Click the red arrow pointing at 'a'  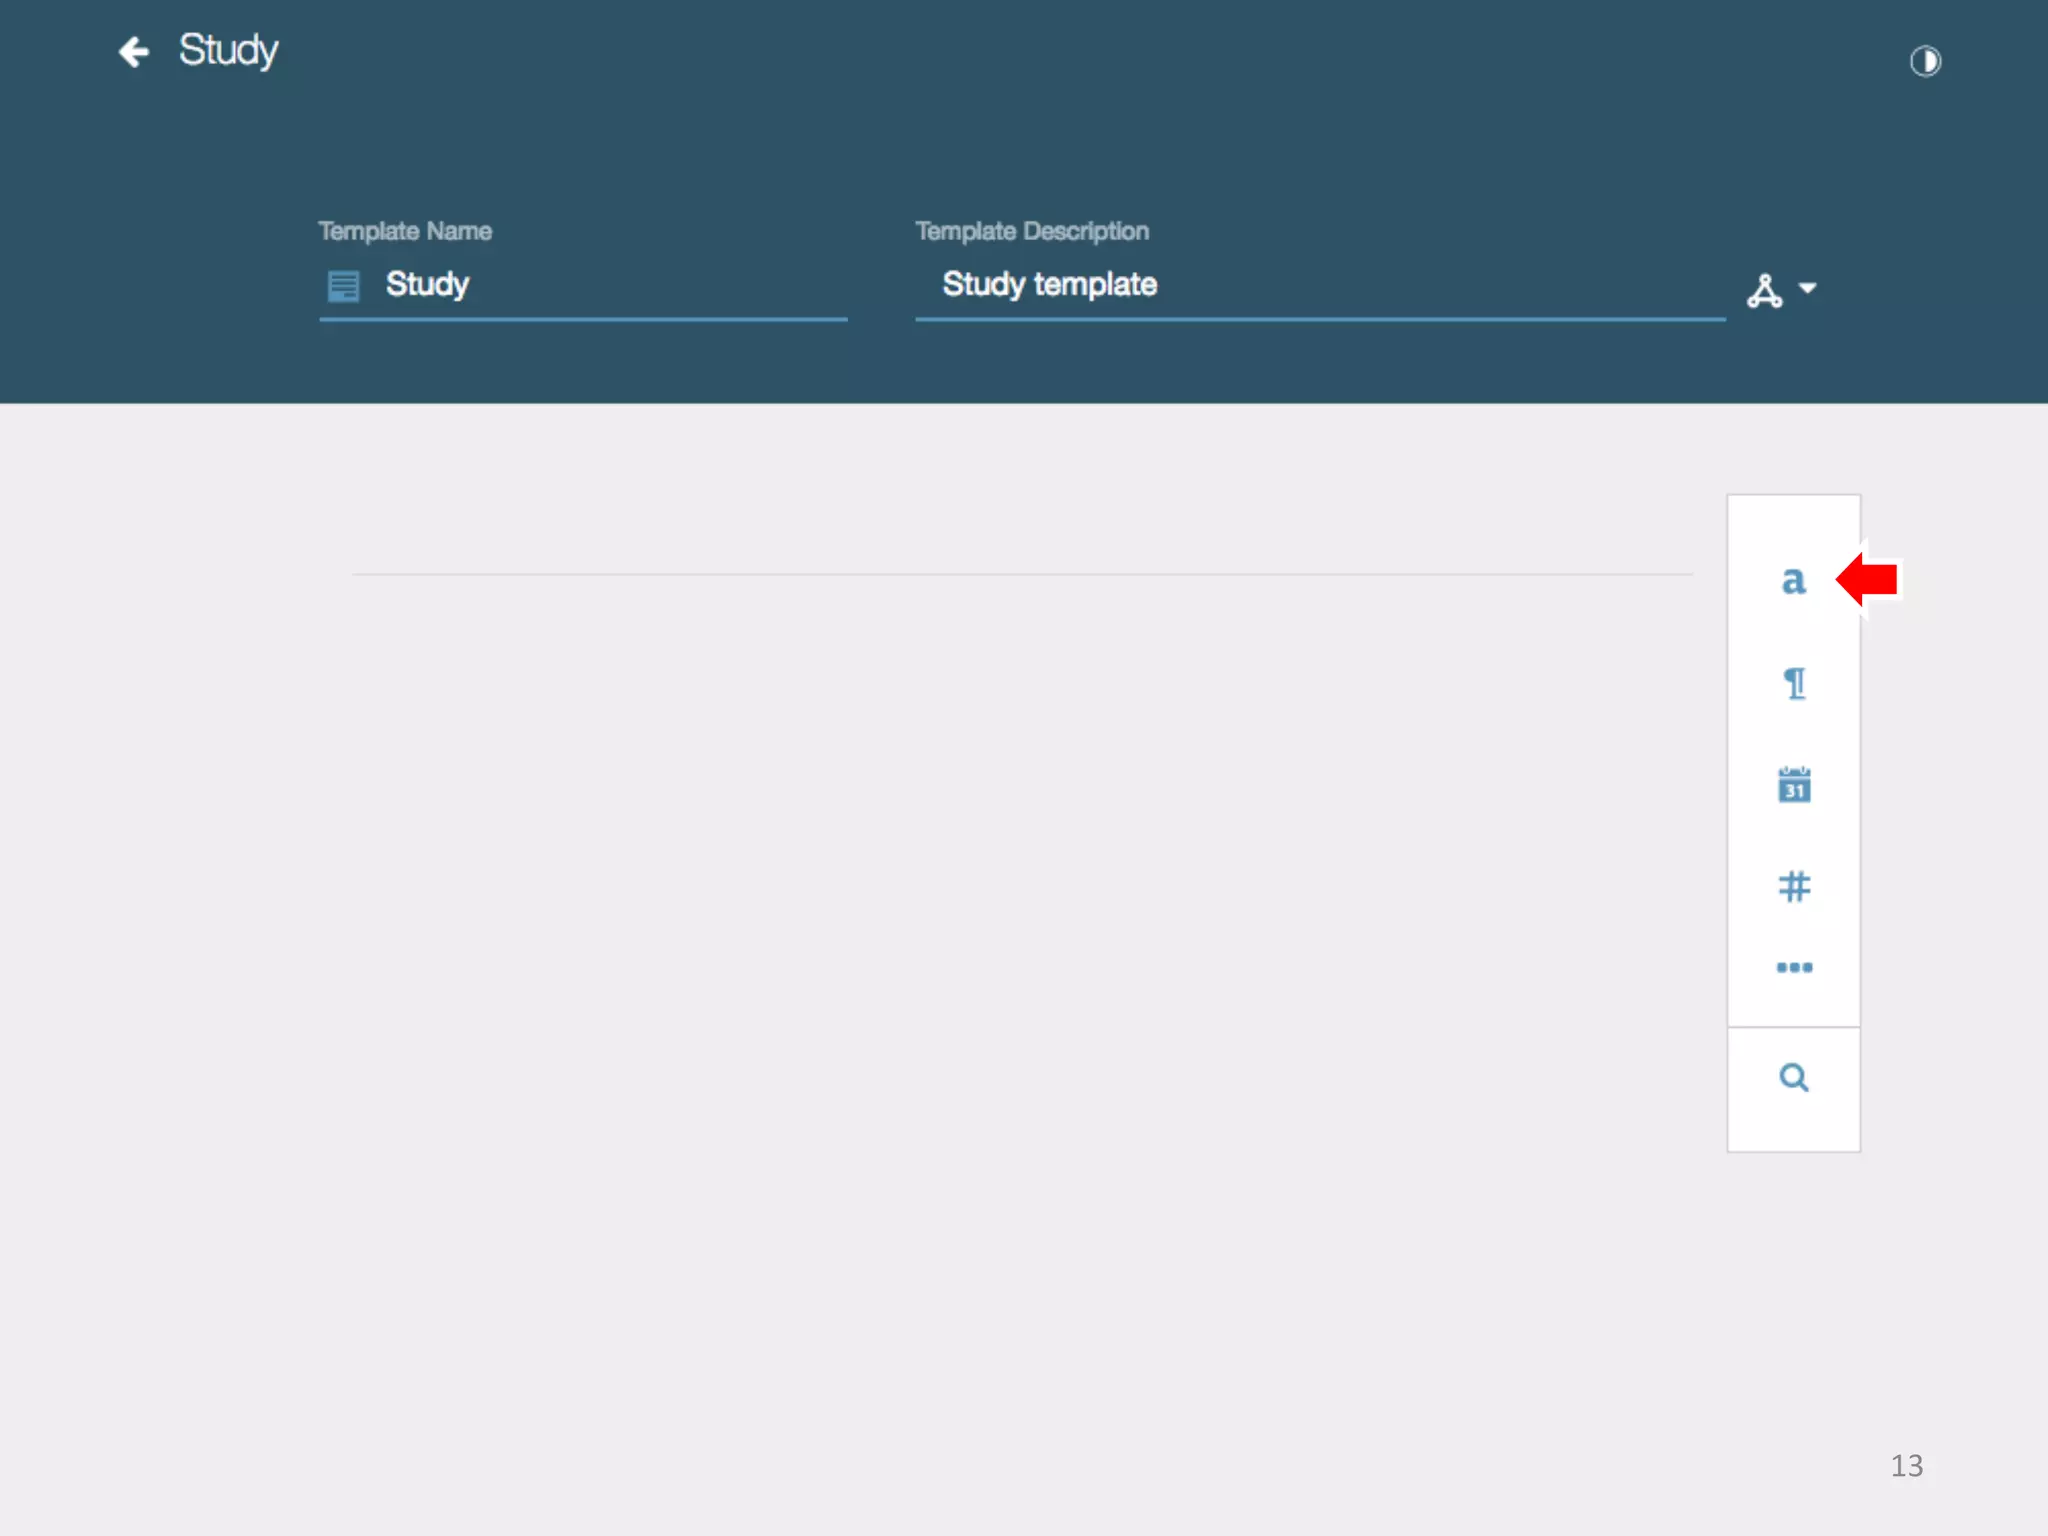pyautogui.click(x=1868, y=580)
